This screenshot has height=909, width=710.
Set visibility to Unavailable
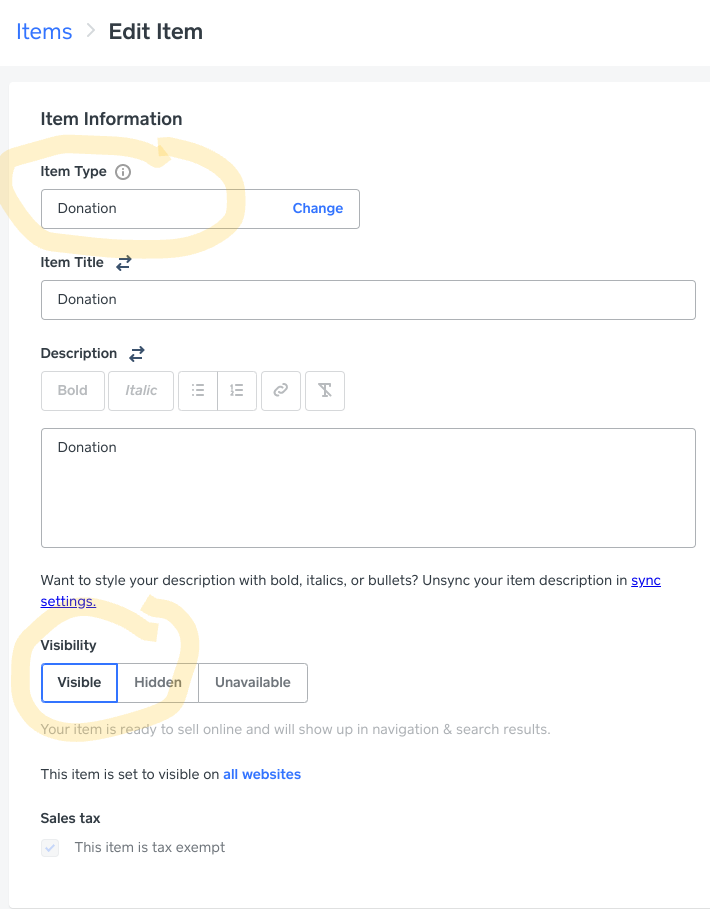point(253,683)
